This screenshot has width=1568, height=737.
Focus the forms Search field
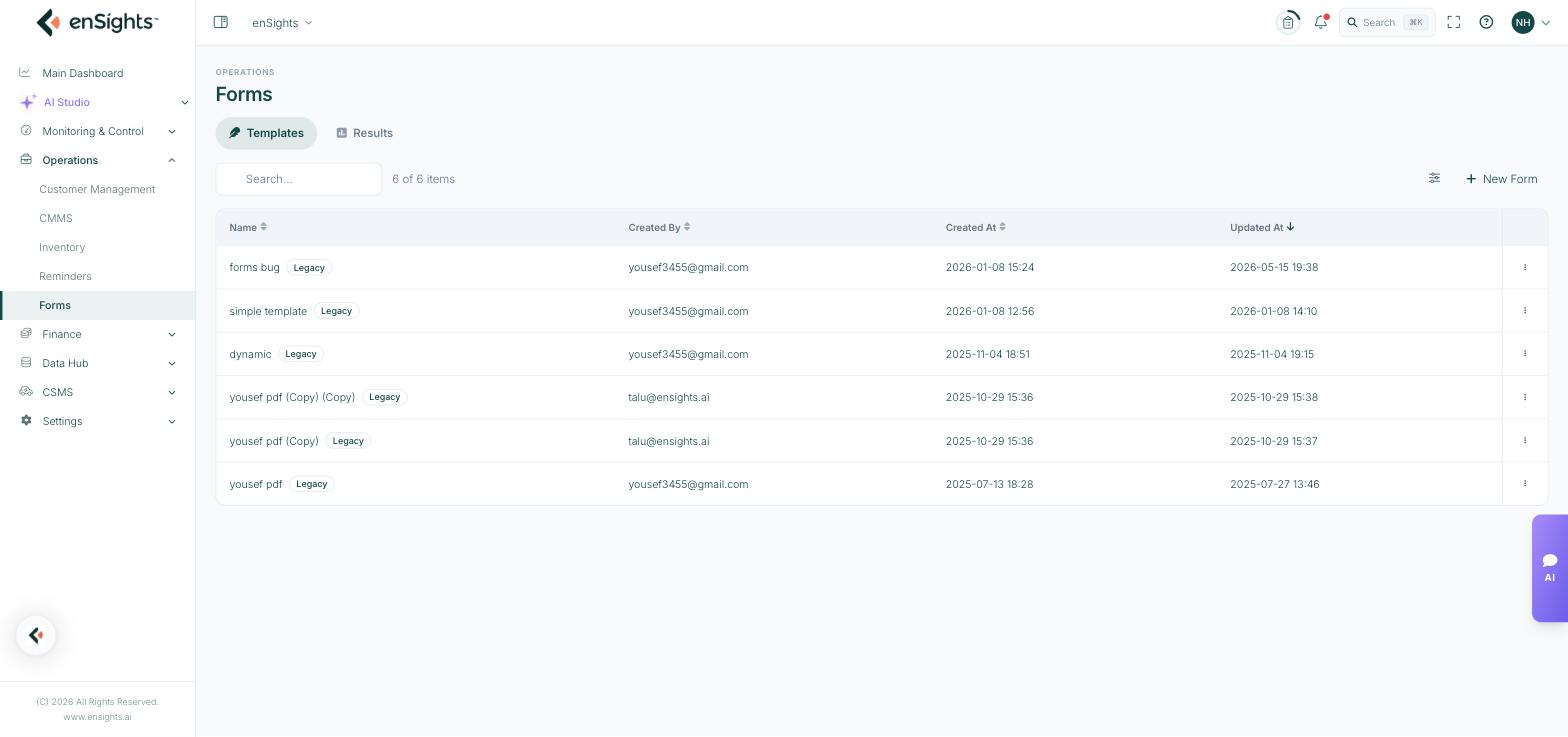[x=299, y=179]
